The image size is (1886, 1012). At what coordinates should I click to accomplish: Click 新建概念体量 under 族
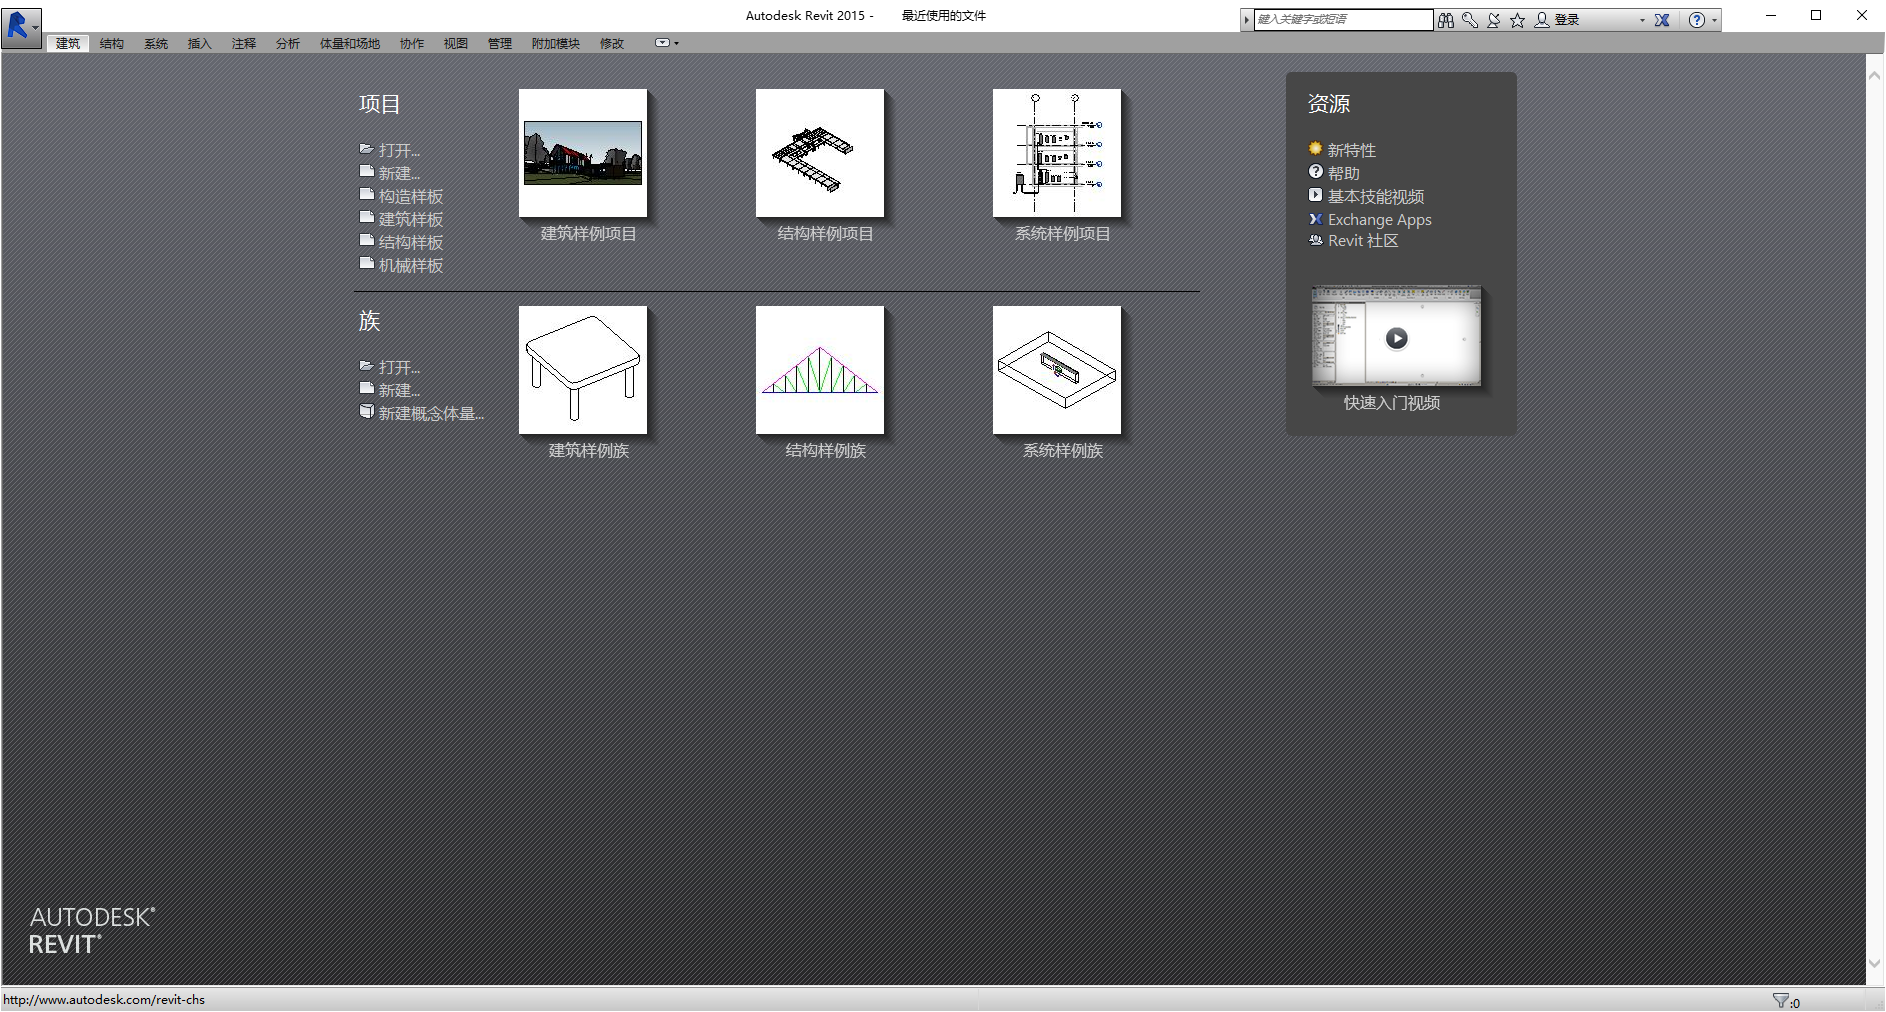point(430,412)
